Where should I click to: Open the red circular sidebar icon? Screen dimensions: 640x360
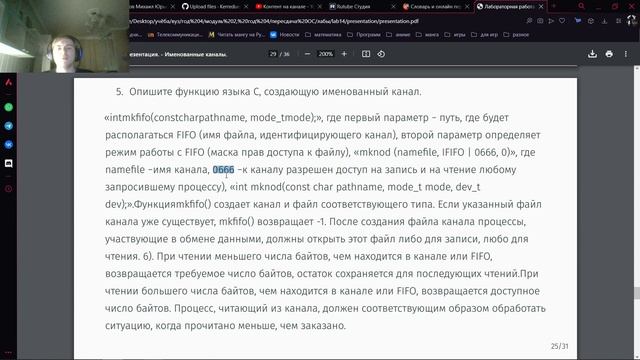[9, 189]
